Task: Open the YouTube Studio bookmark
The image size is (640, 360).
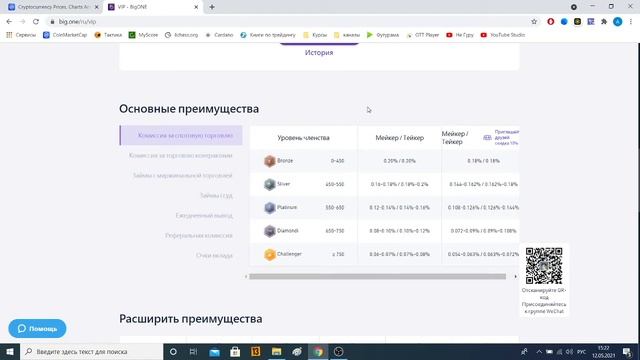Action: point(502,35)
